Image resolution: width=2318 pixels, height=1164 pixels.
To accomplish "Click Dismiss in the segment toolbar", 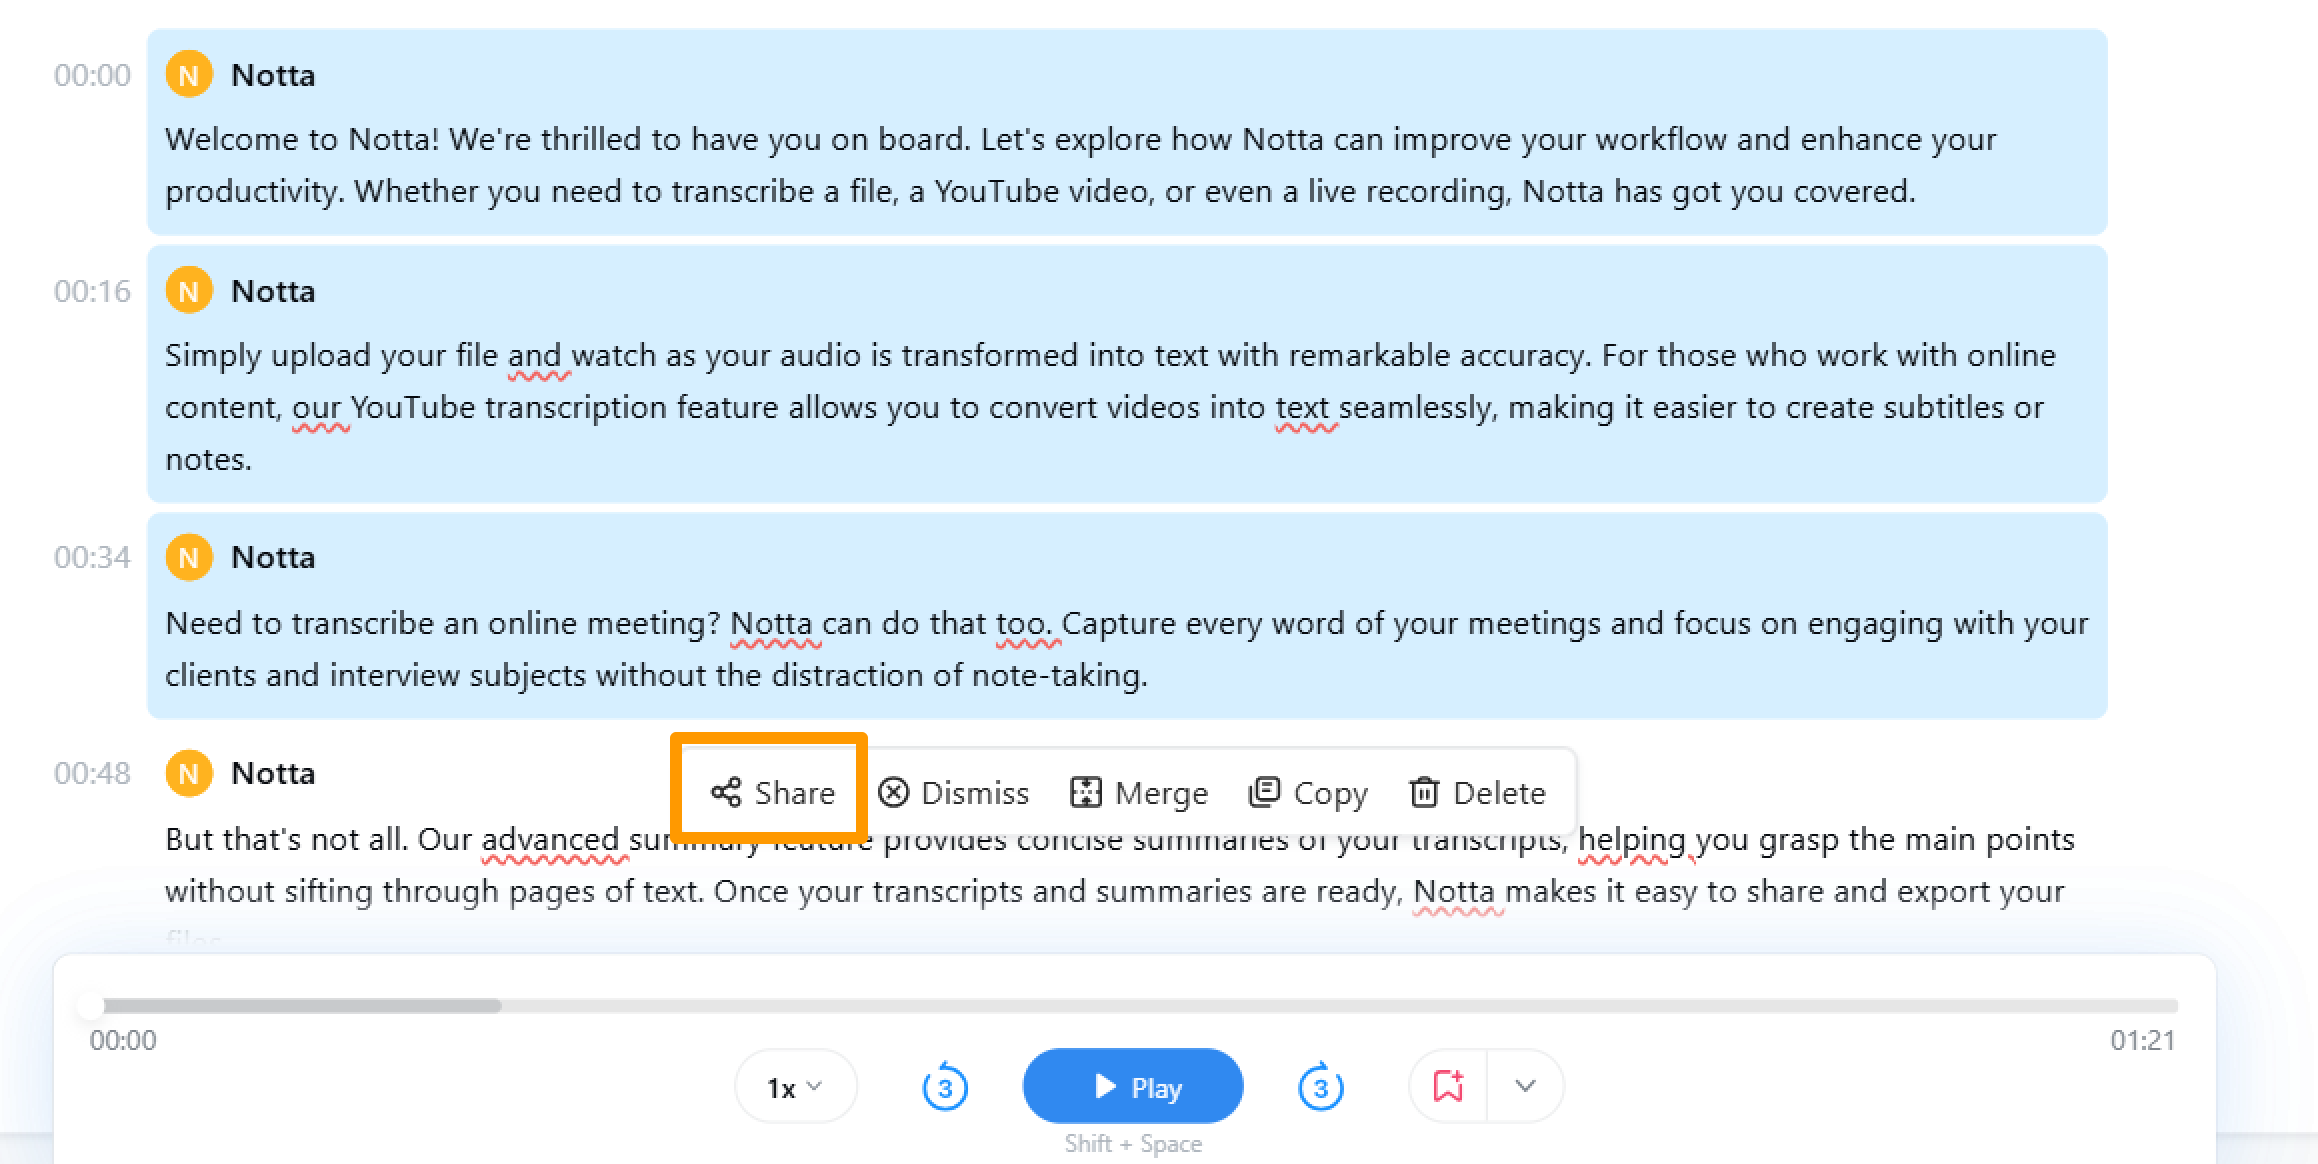I will [x=953, y=793].
